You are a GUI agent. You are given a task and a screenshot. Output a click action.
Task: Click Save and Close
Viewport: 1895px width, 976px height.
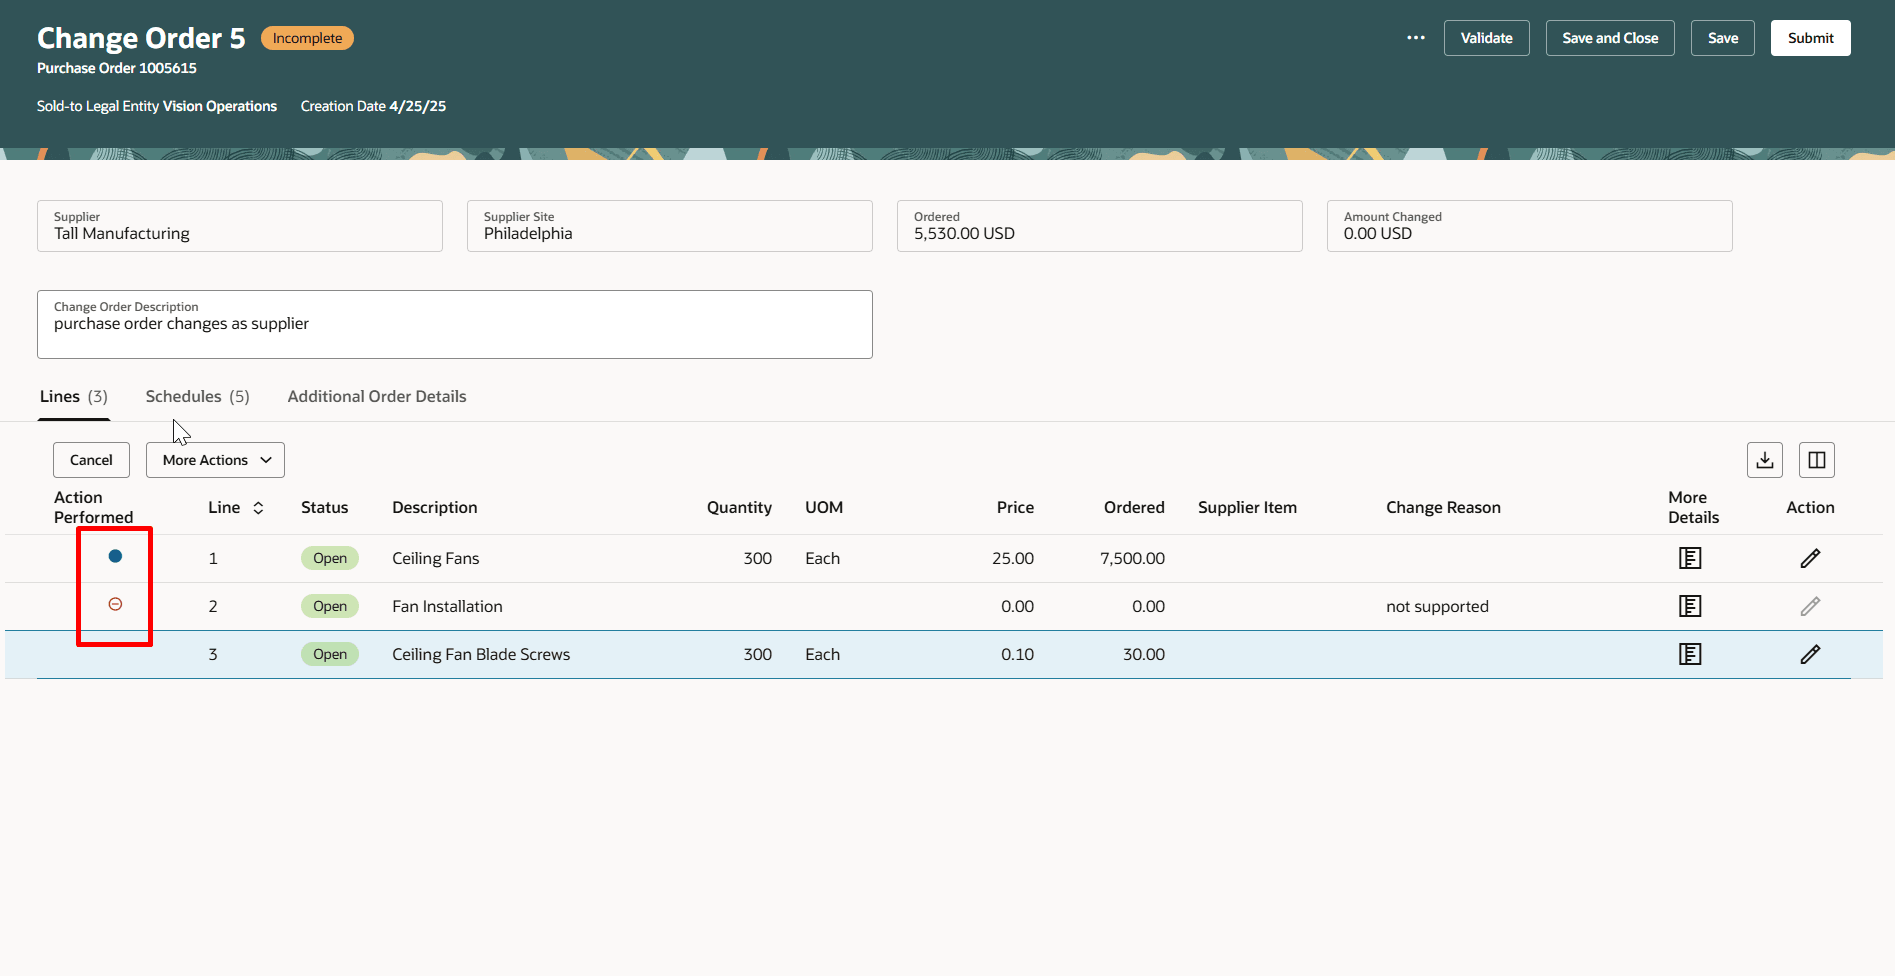coord(1609,37)
